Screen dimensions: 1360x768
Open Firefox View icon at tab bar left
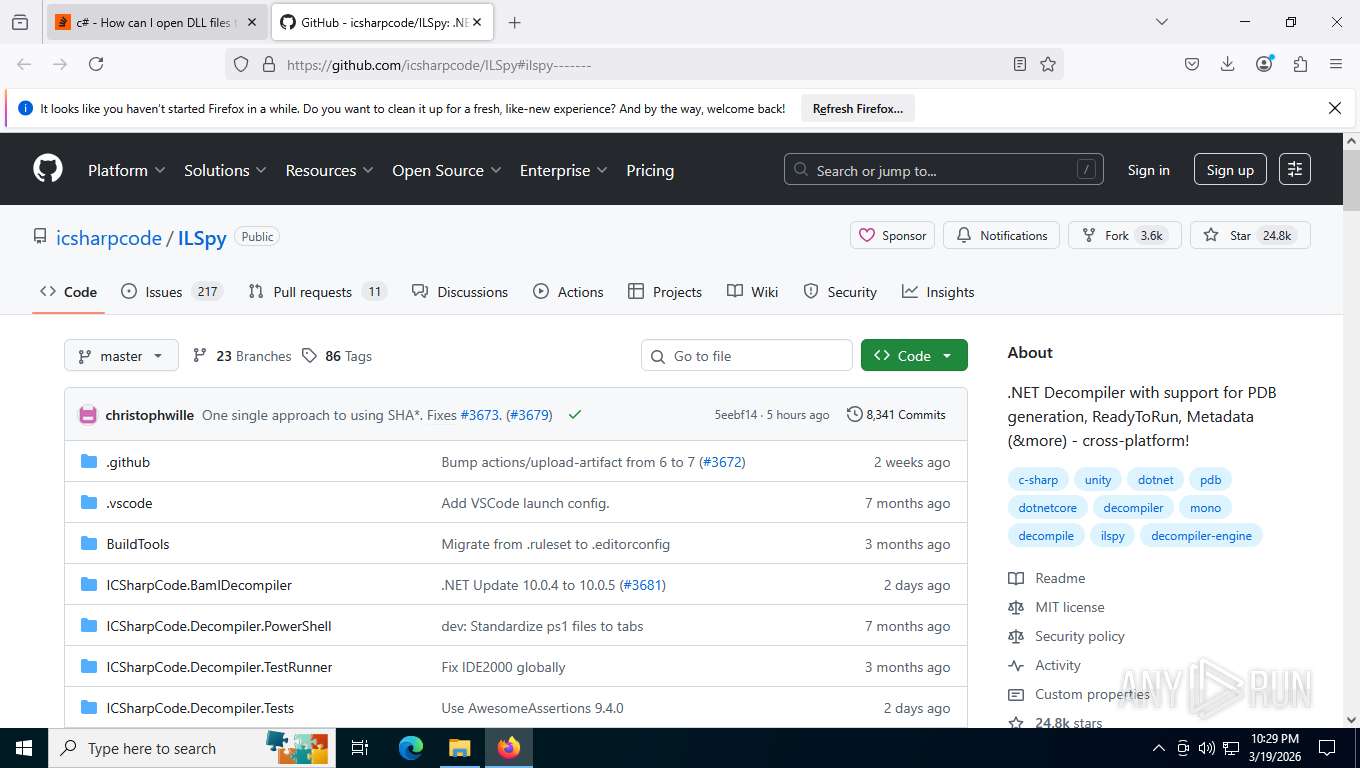pyautogui.click(x=20, y=22)
